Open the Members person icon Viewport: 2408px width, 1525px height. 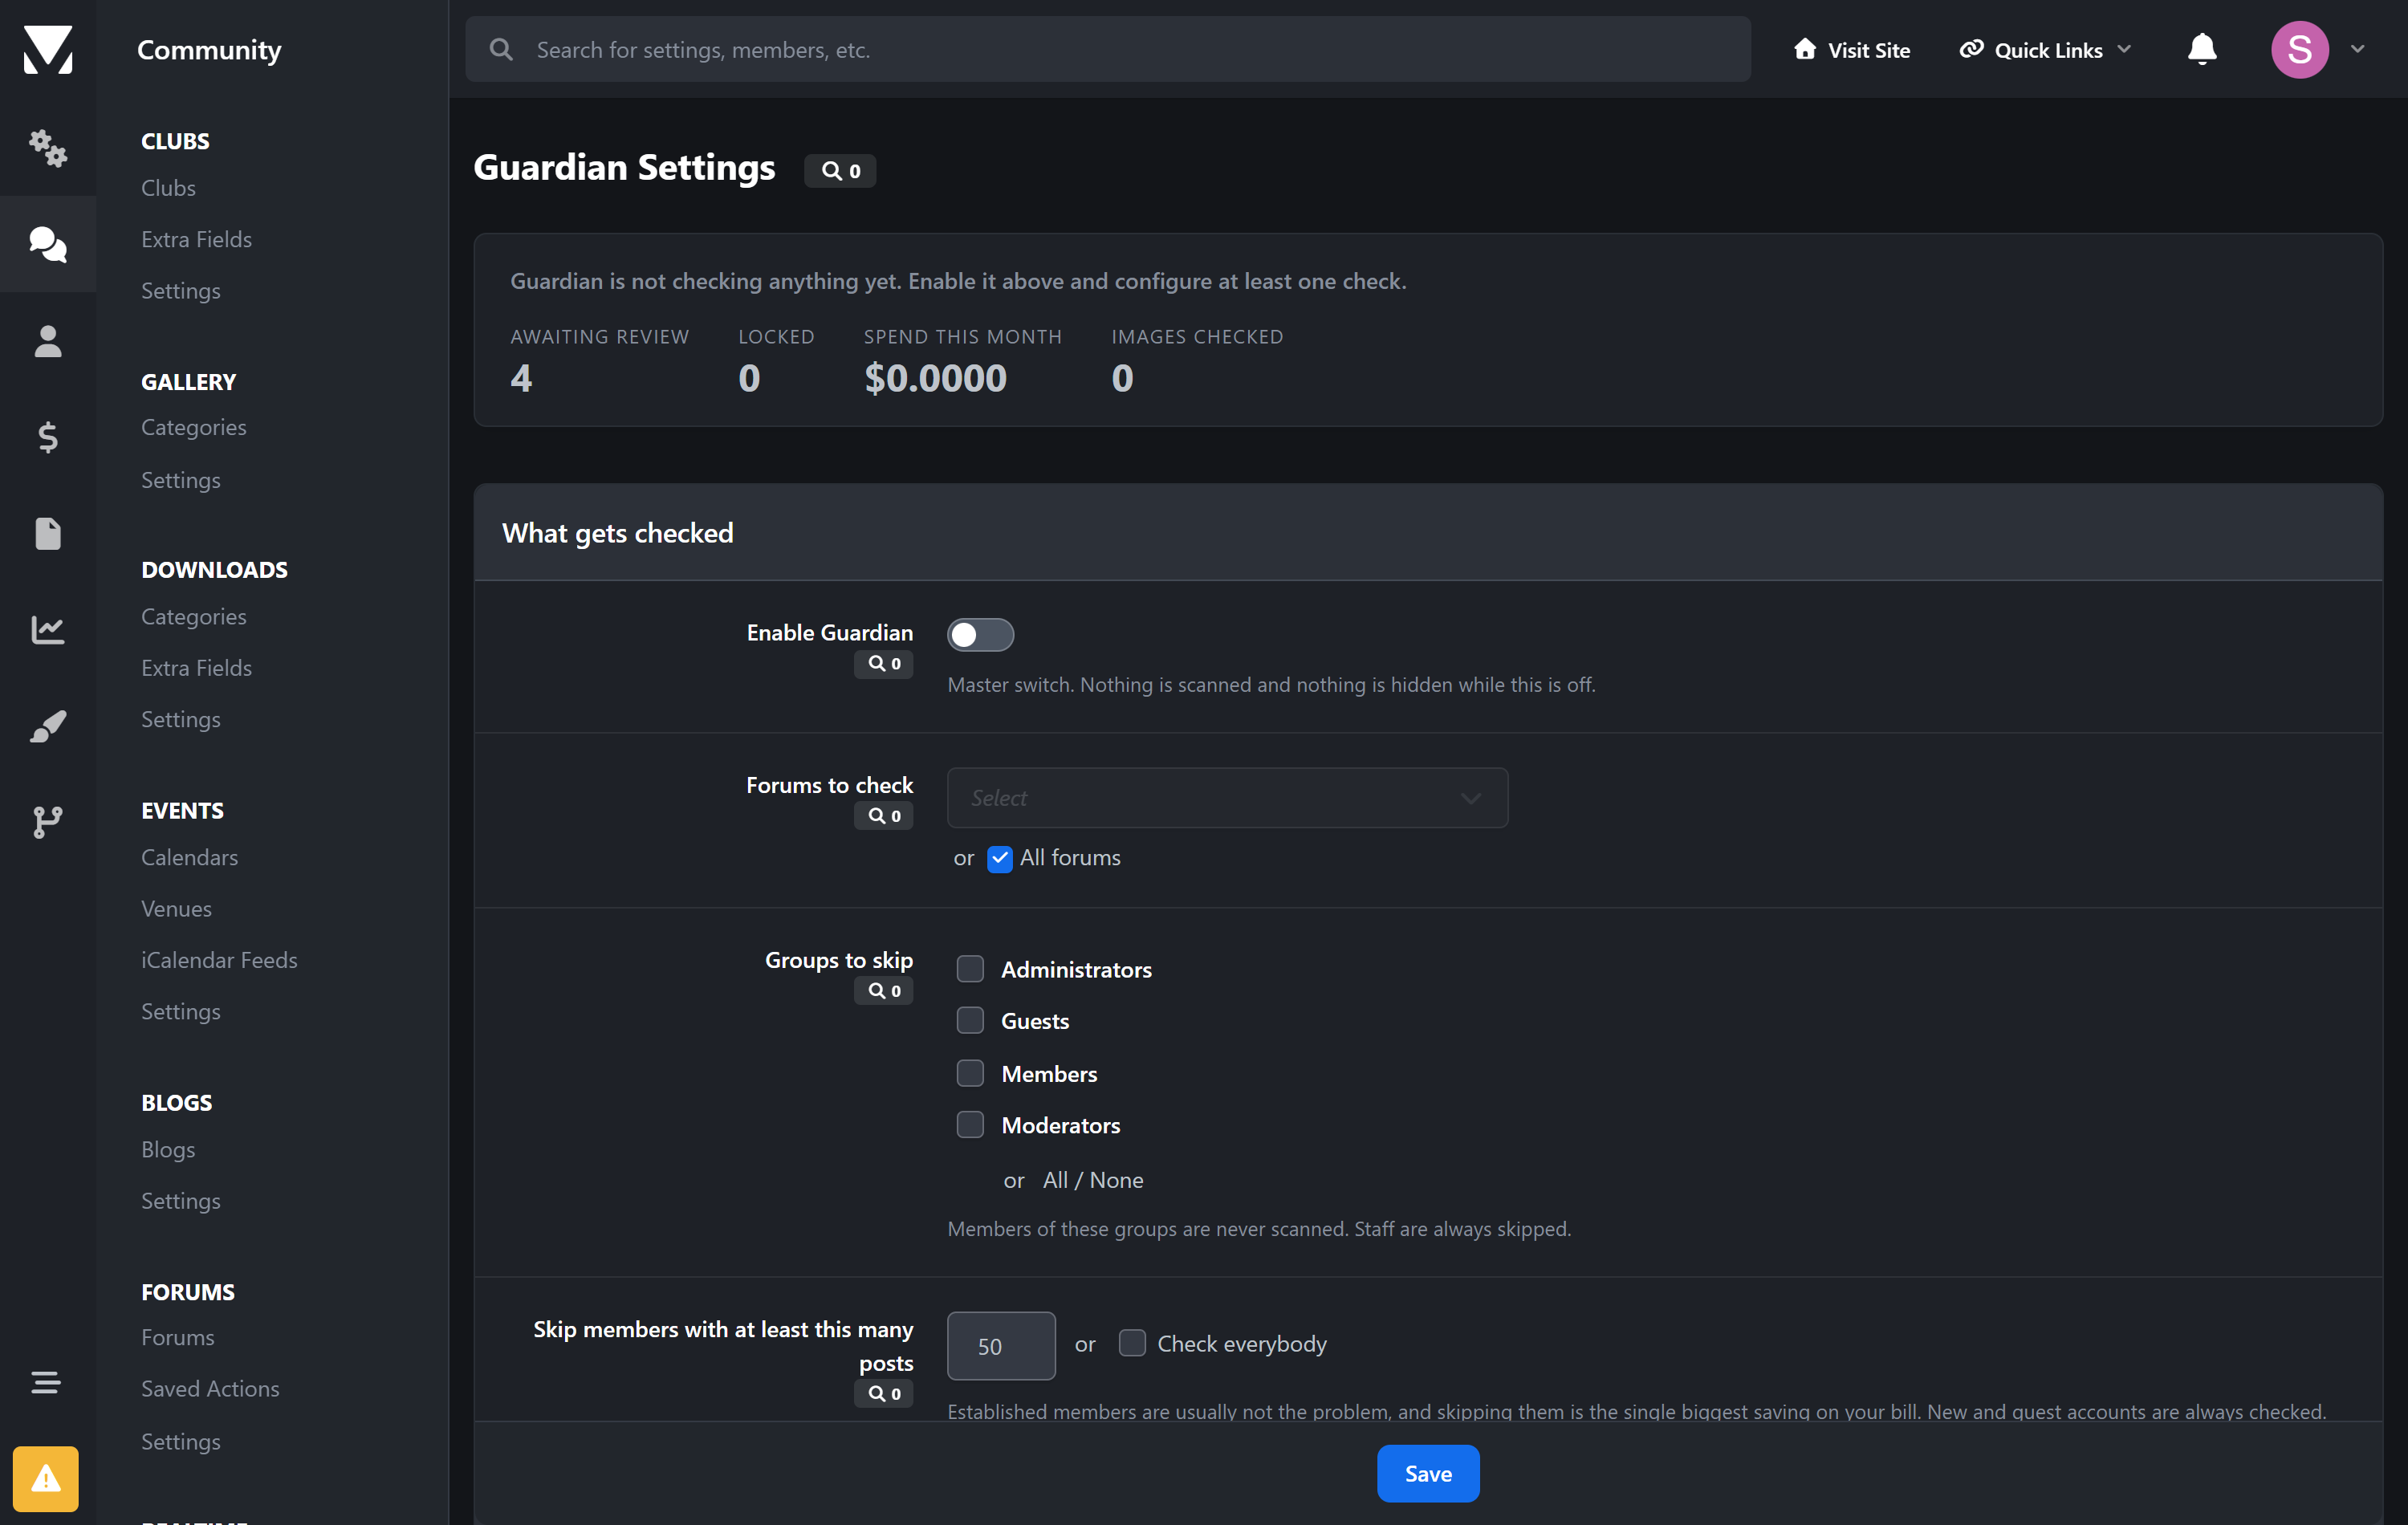(x=47, y=341)
